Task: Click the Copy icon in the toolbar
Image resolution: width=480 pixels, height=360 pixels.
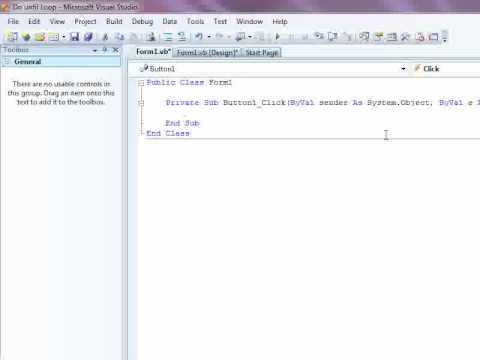Action: (x=119, y=37)
